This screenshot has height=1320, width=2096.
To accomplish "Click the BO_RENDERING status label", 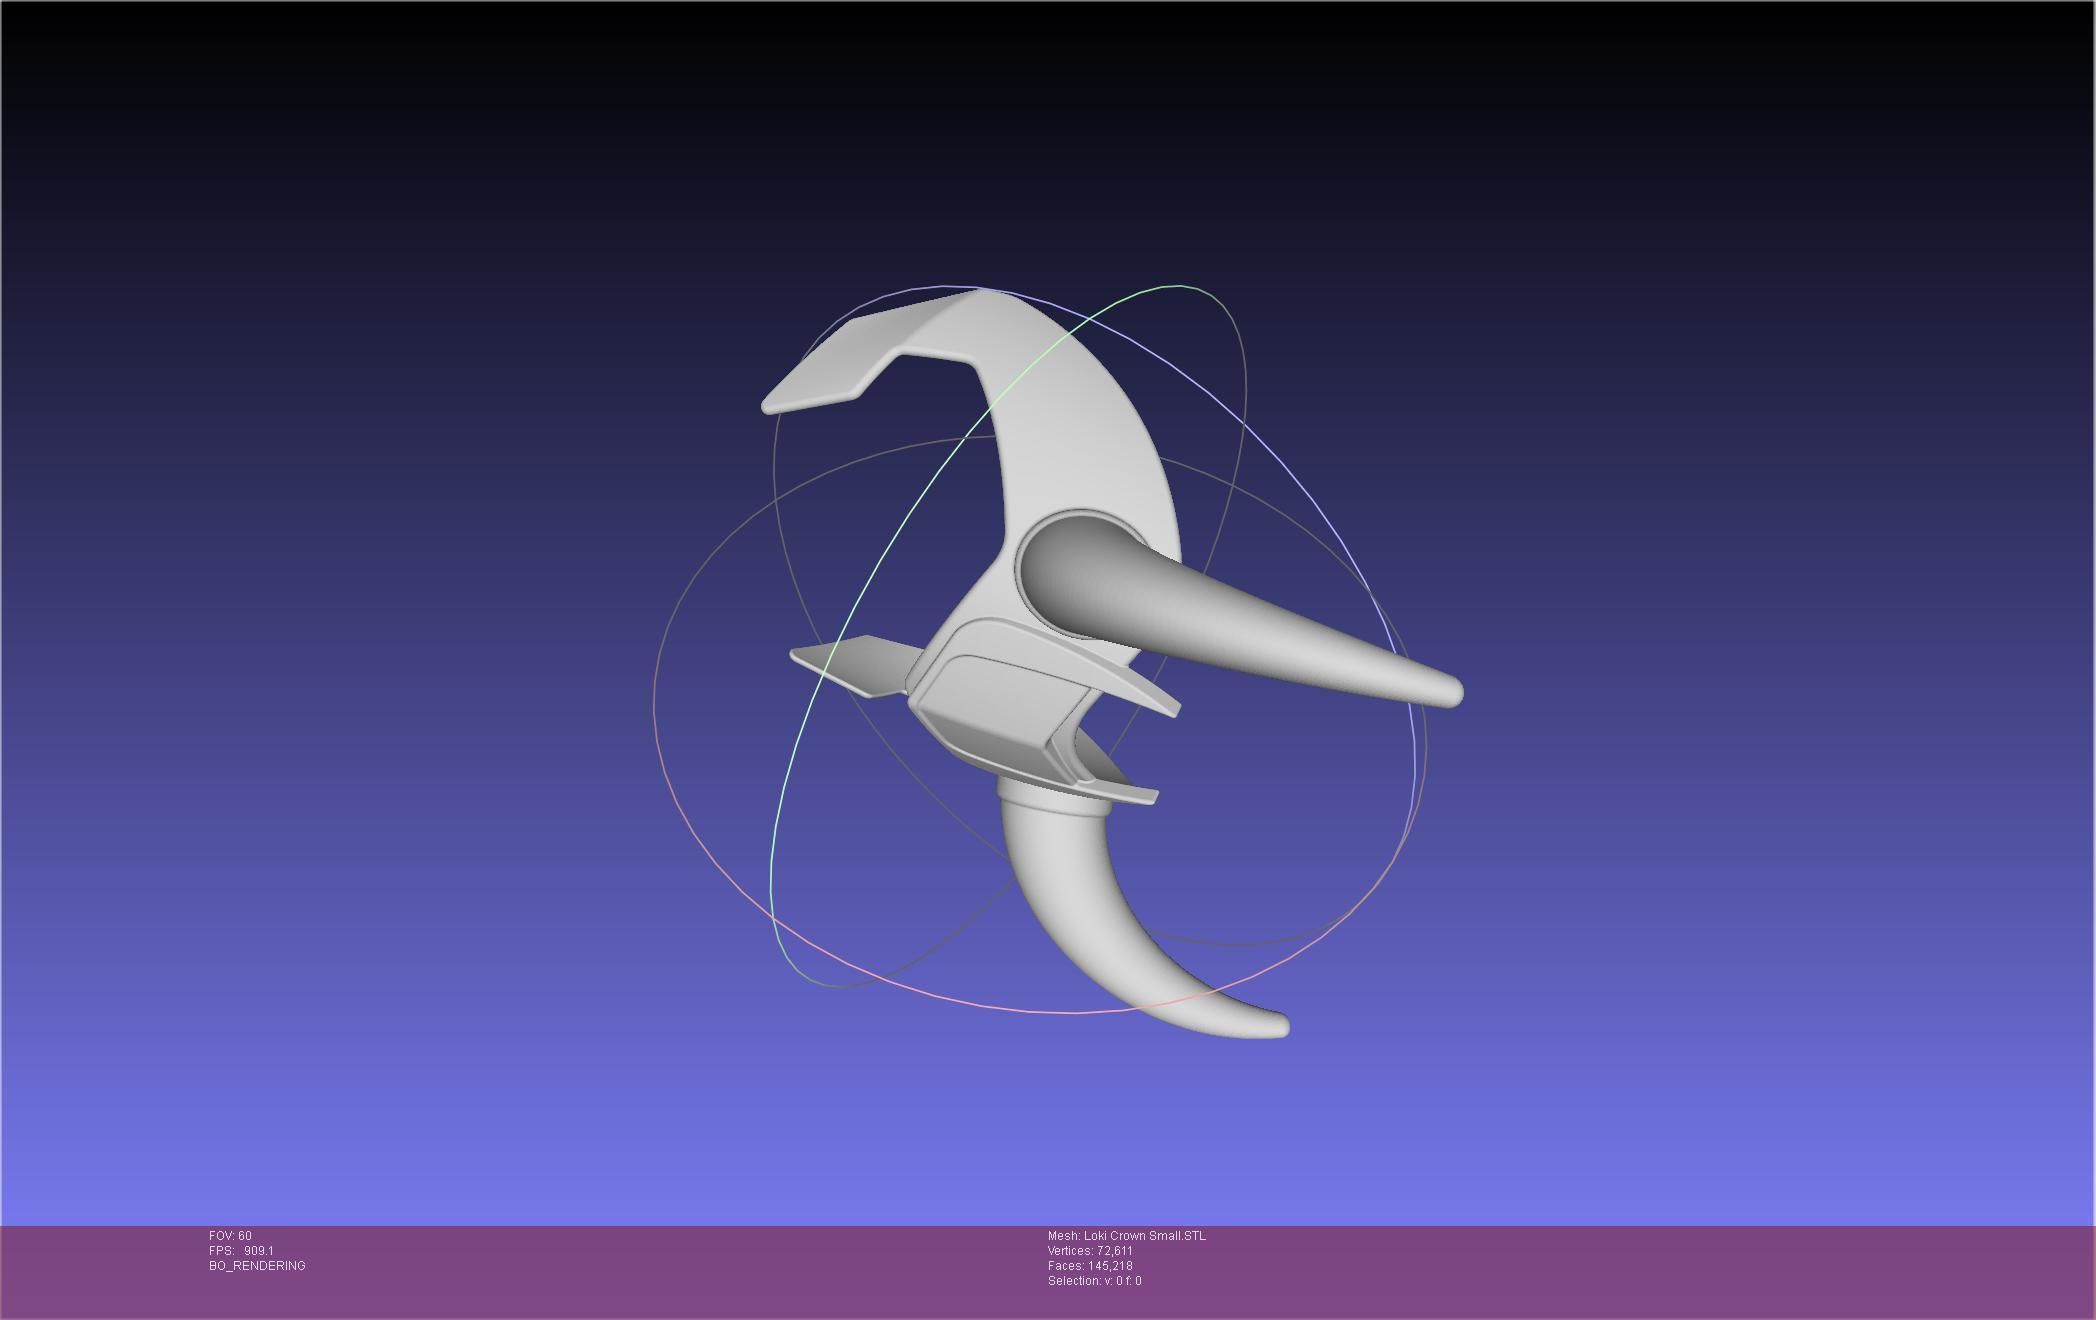I will click(x=257, y=1266).
